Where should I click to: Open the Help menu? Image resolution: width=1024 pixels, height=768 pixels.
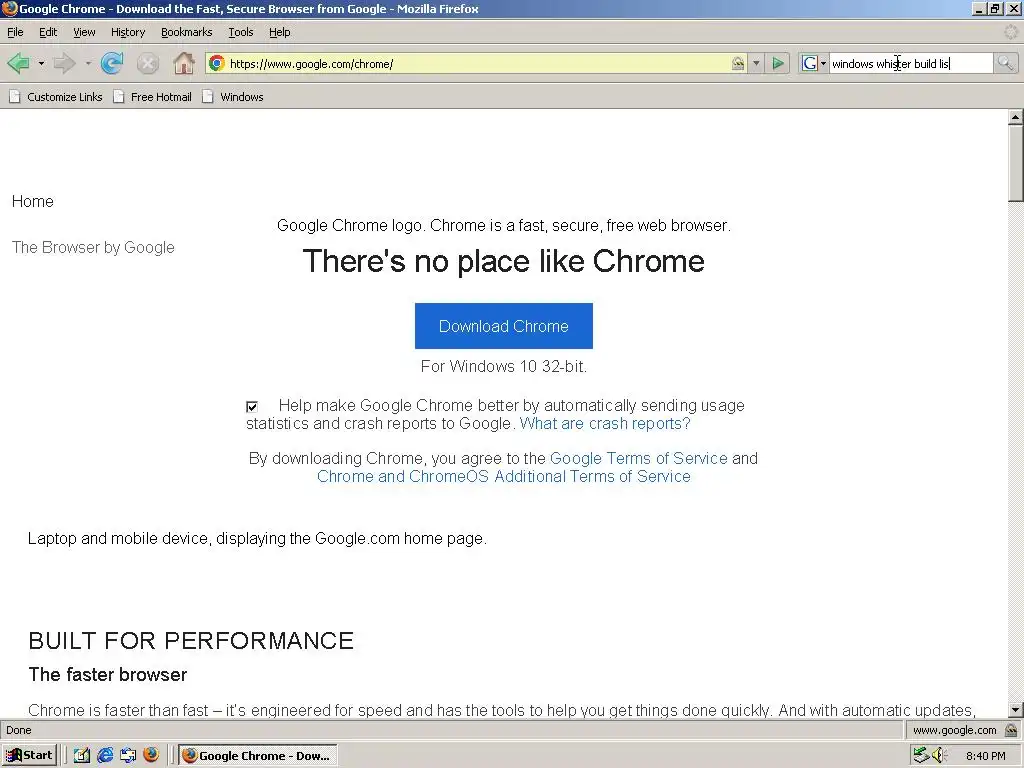point(280,32)
